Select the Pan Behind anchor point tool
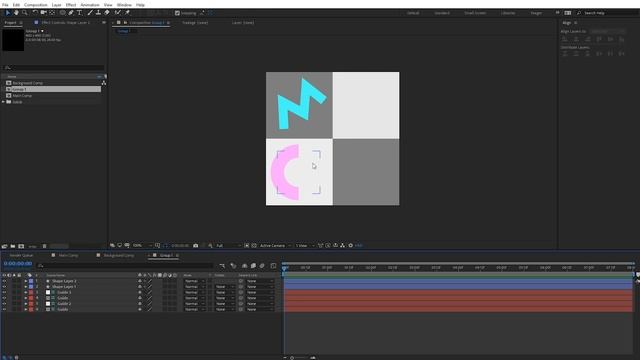640x360 pixels. click(52, 13)
